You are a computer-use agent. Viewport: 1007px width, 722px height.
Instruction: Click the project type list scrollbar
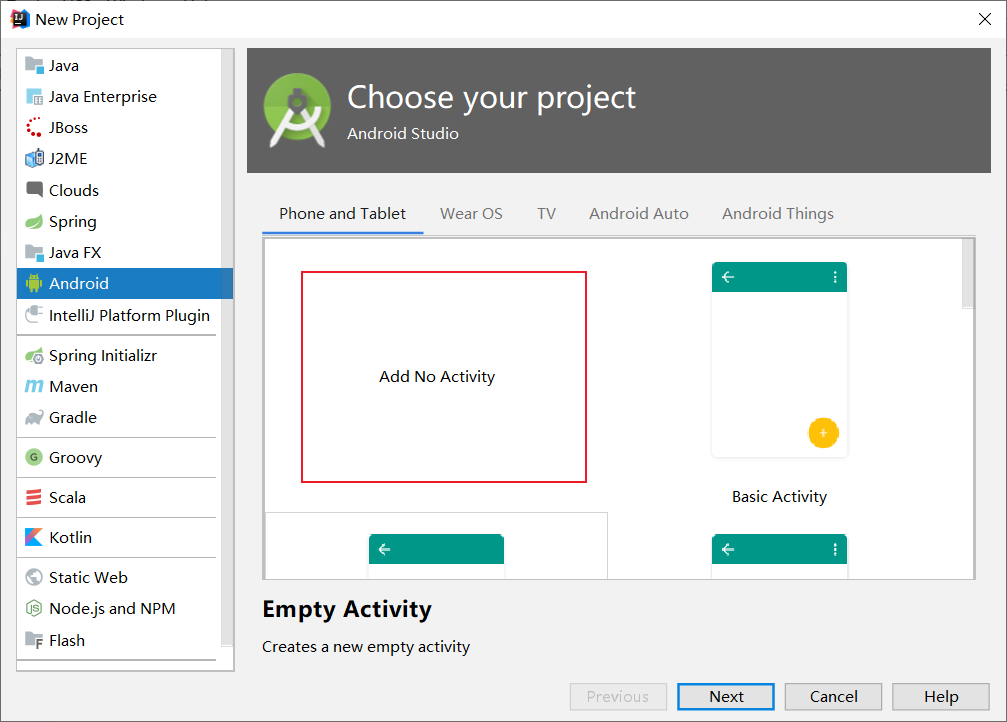[x=227, y=347]
